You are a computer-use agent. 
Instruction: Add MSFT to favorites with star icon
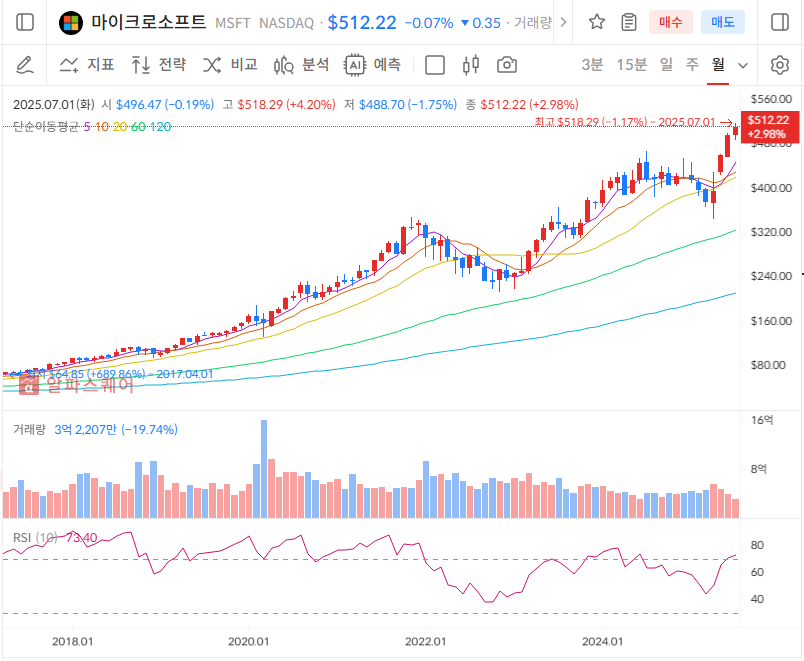[596, 22]
